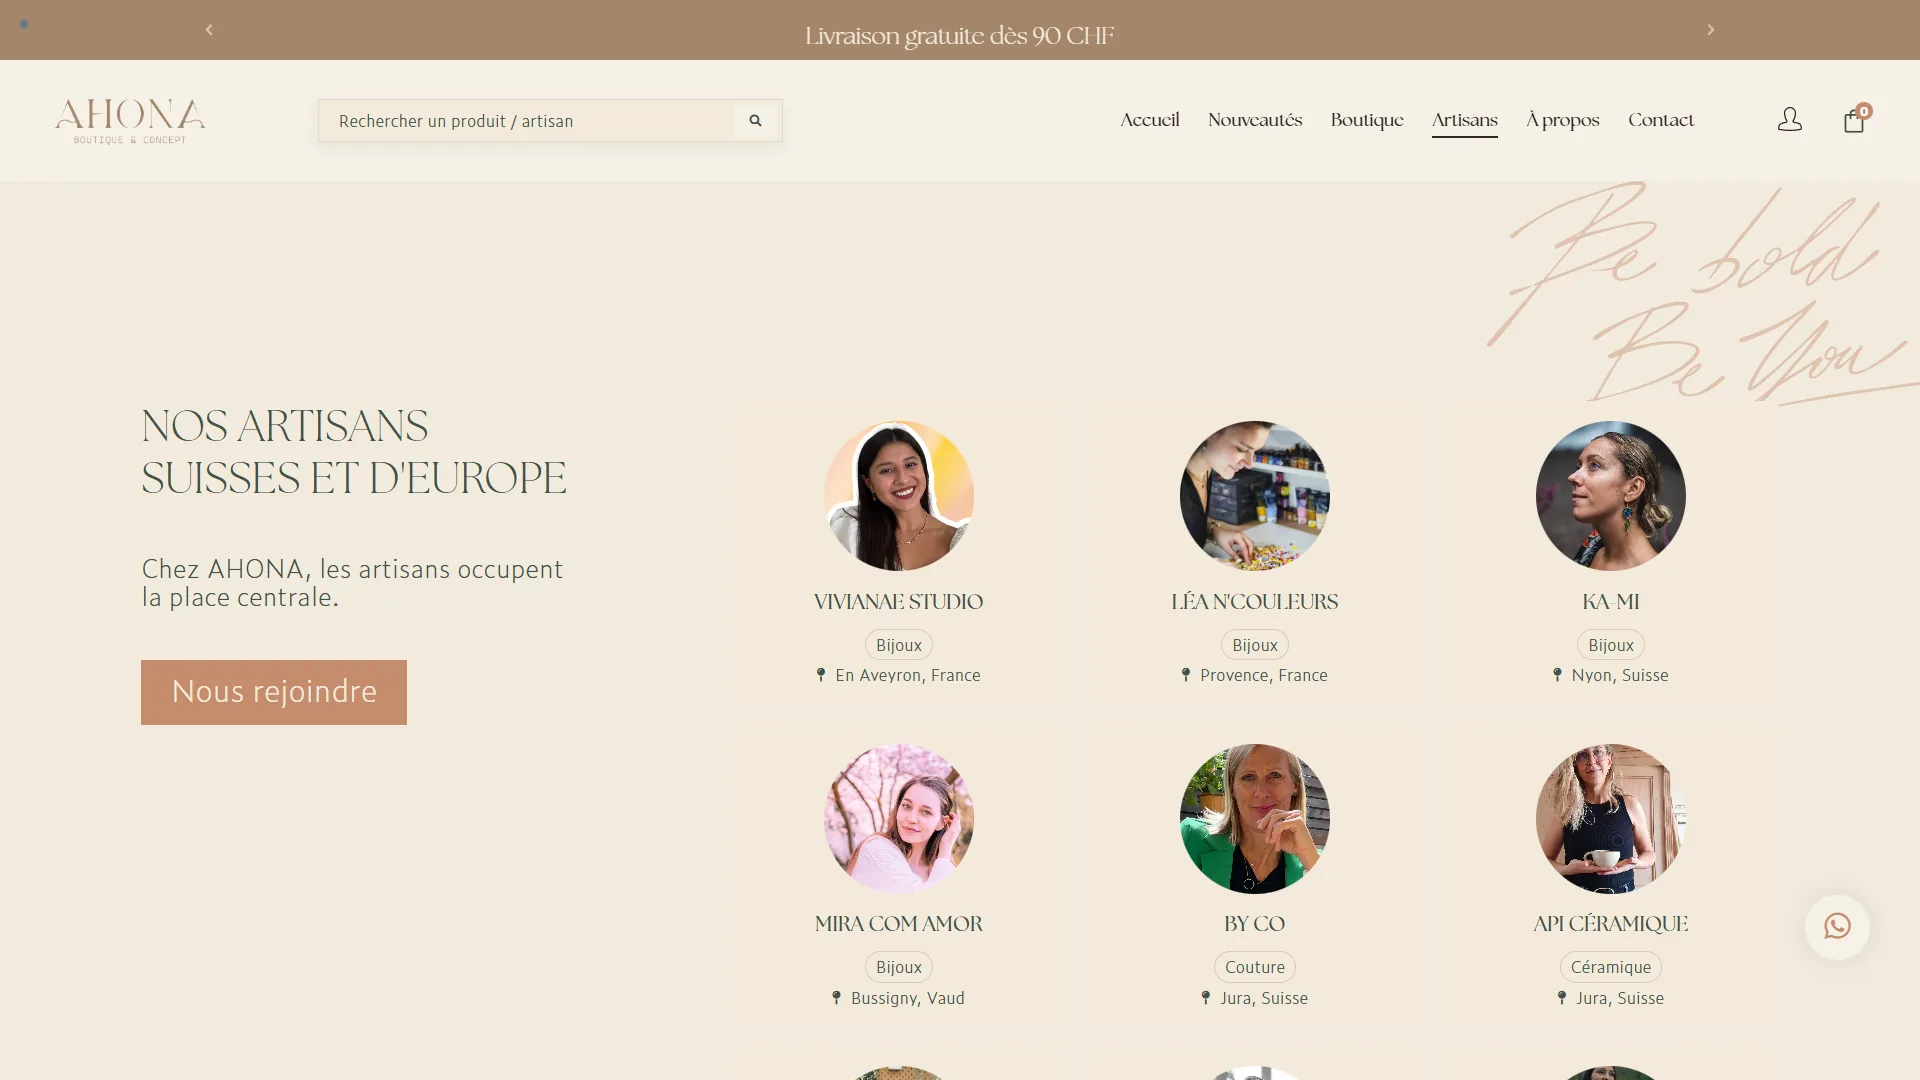Open Vivianae Studio portrait photo

(899, 496)
